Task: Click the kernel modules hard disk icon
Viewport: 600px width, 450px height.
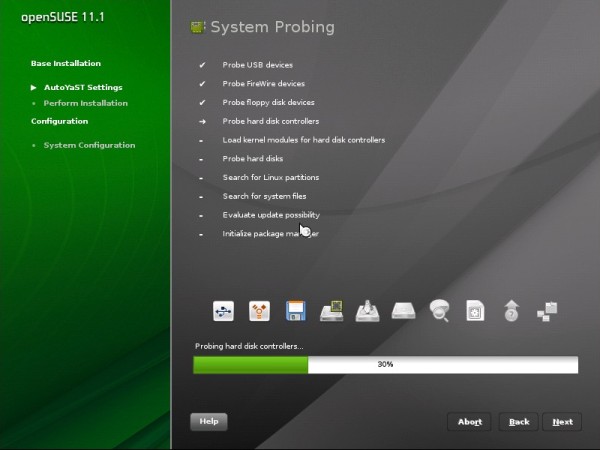Action: pos(367,311)
